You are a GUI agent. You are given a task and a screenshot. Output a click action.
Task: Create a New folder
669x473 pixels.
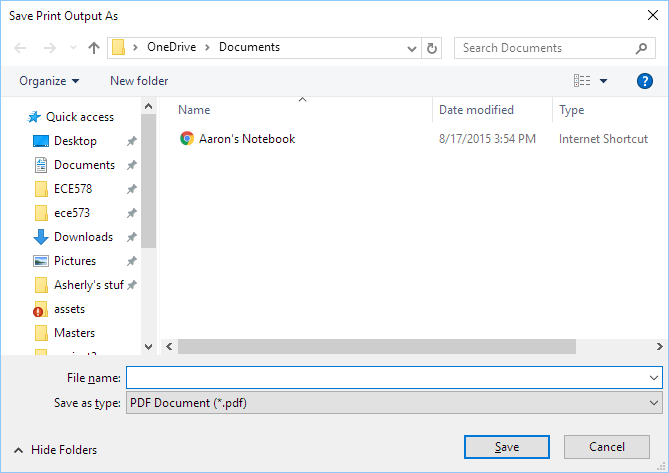pyautogui.click(x=139, y=81)
